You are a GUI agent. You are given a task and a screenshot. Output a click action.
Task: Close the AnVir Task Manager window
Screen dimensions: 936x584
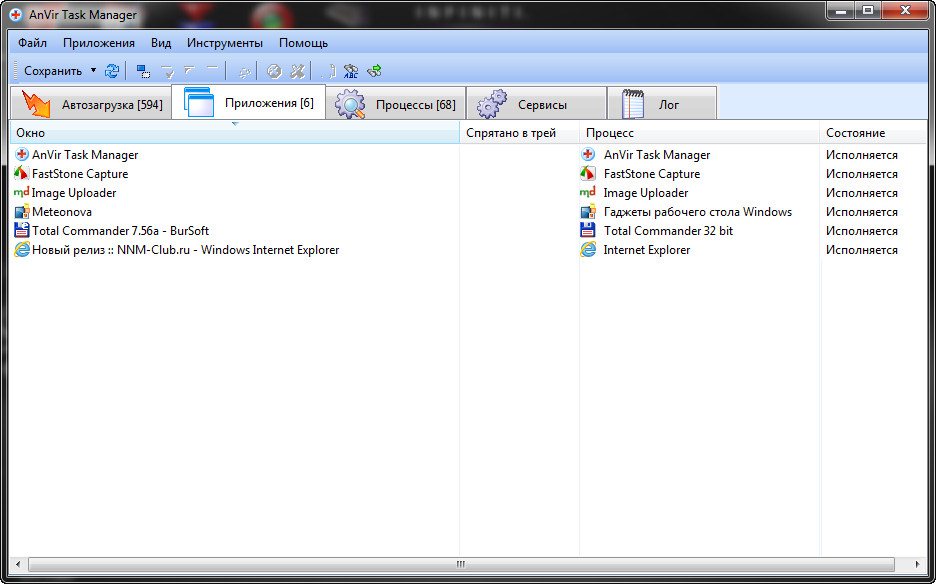[x=905, y=10]
